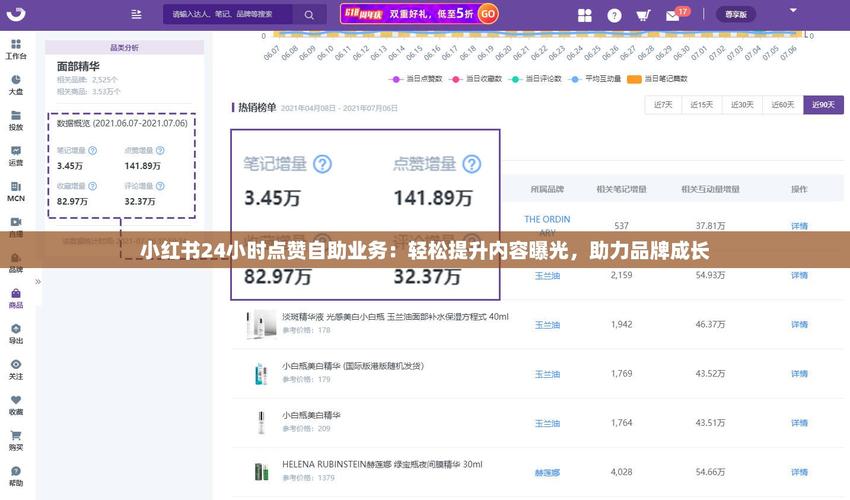Click the GO button on 618 banner
850x500 pixels.
pyautogui.click(x=488, y=14)
